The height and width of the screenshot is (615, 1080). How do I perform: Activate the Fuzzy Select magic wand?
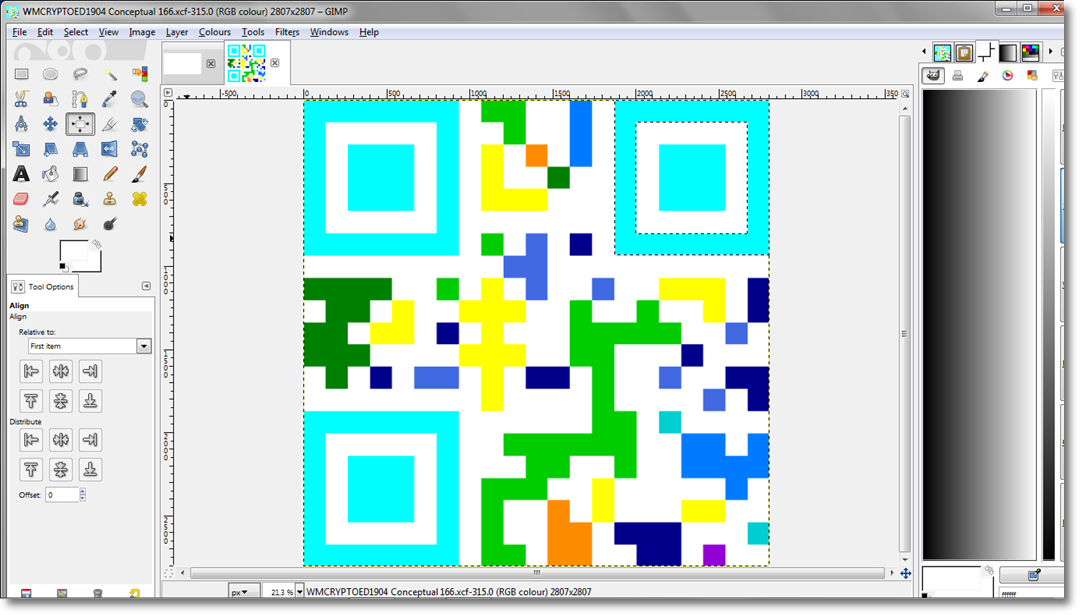coord(110,74)
